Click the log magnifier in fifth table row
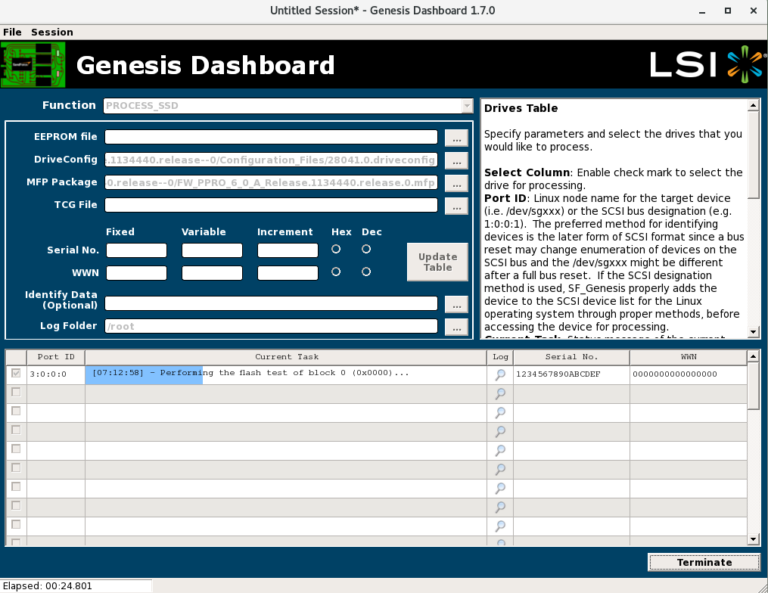Screen dimensions: 768x593 [500, 450]
